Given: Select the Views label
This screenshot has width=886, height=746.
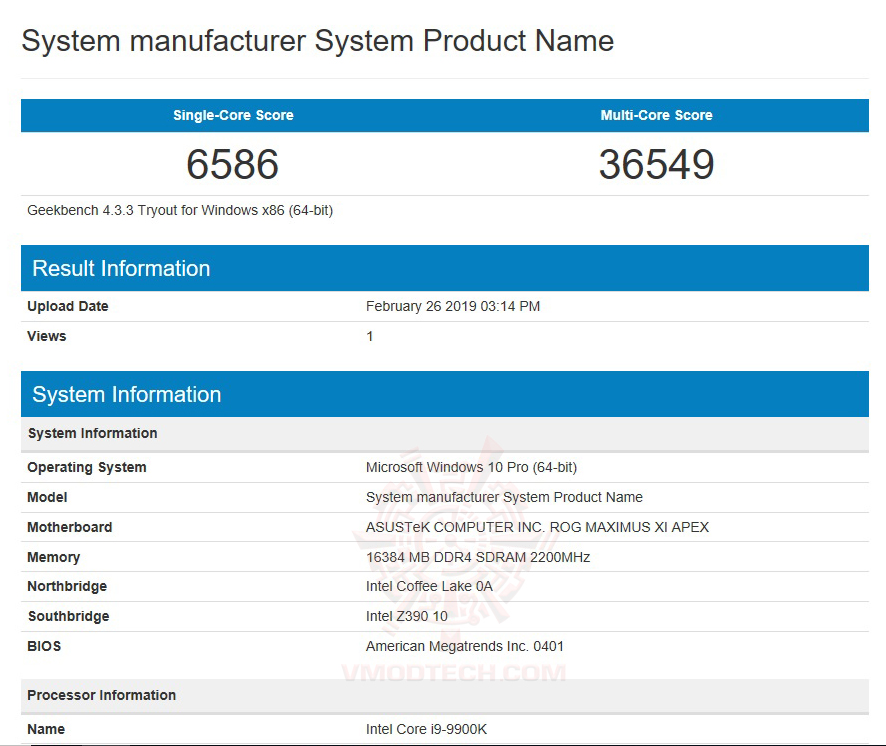Looking at the screenshot, I should coord(46,336).
